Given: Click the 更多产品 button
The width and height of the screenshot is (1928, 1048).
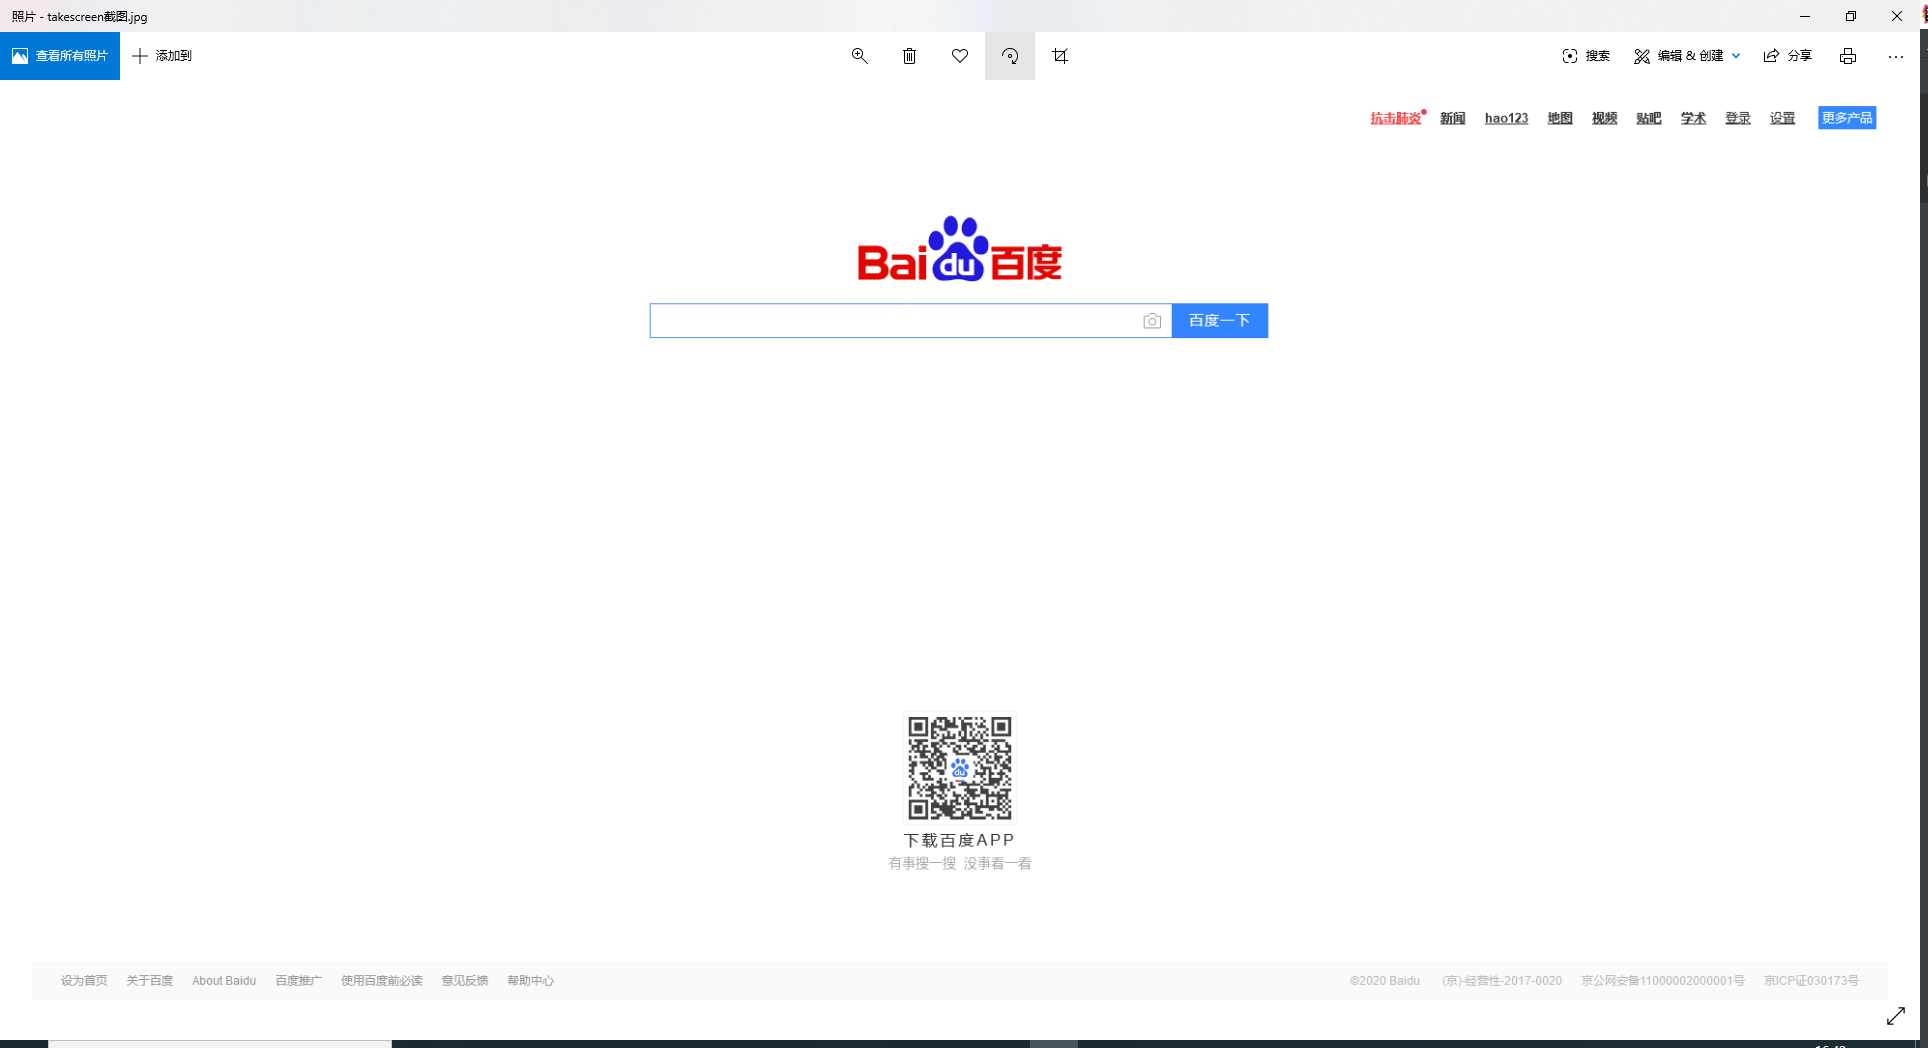Looking at the screenshot, I should [1847, 118].
